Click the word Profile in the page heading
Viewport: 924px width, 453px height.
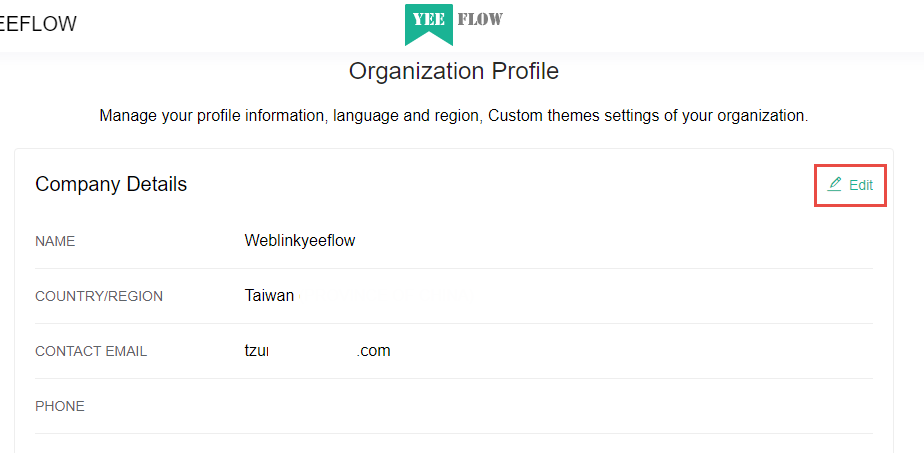click(526, 71)
